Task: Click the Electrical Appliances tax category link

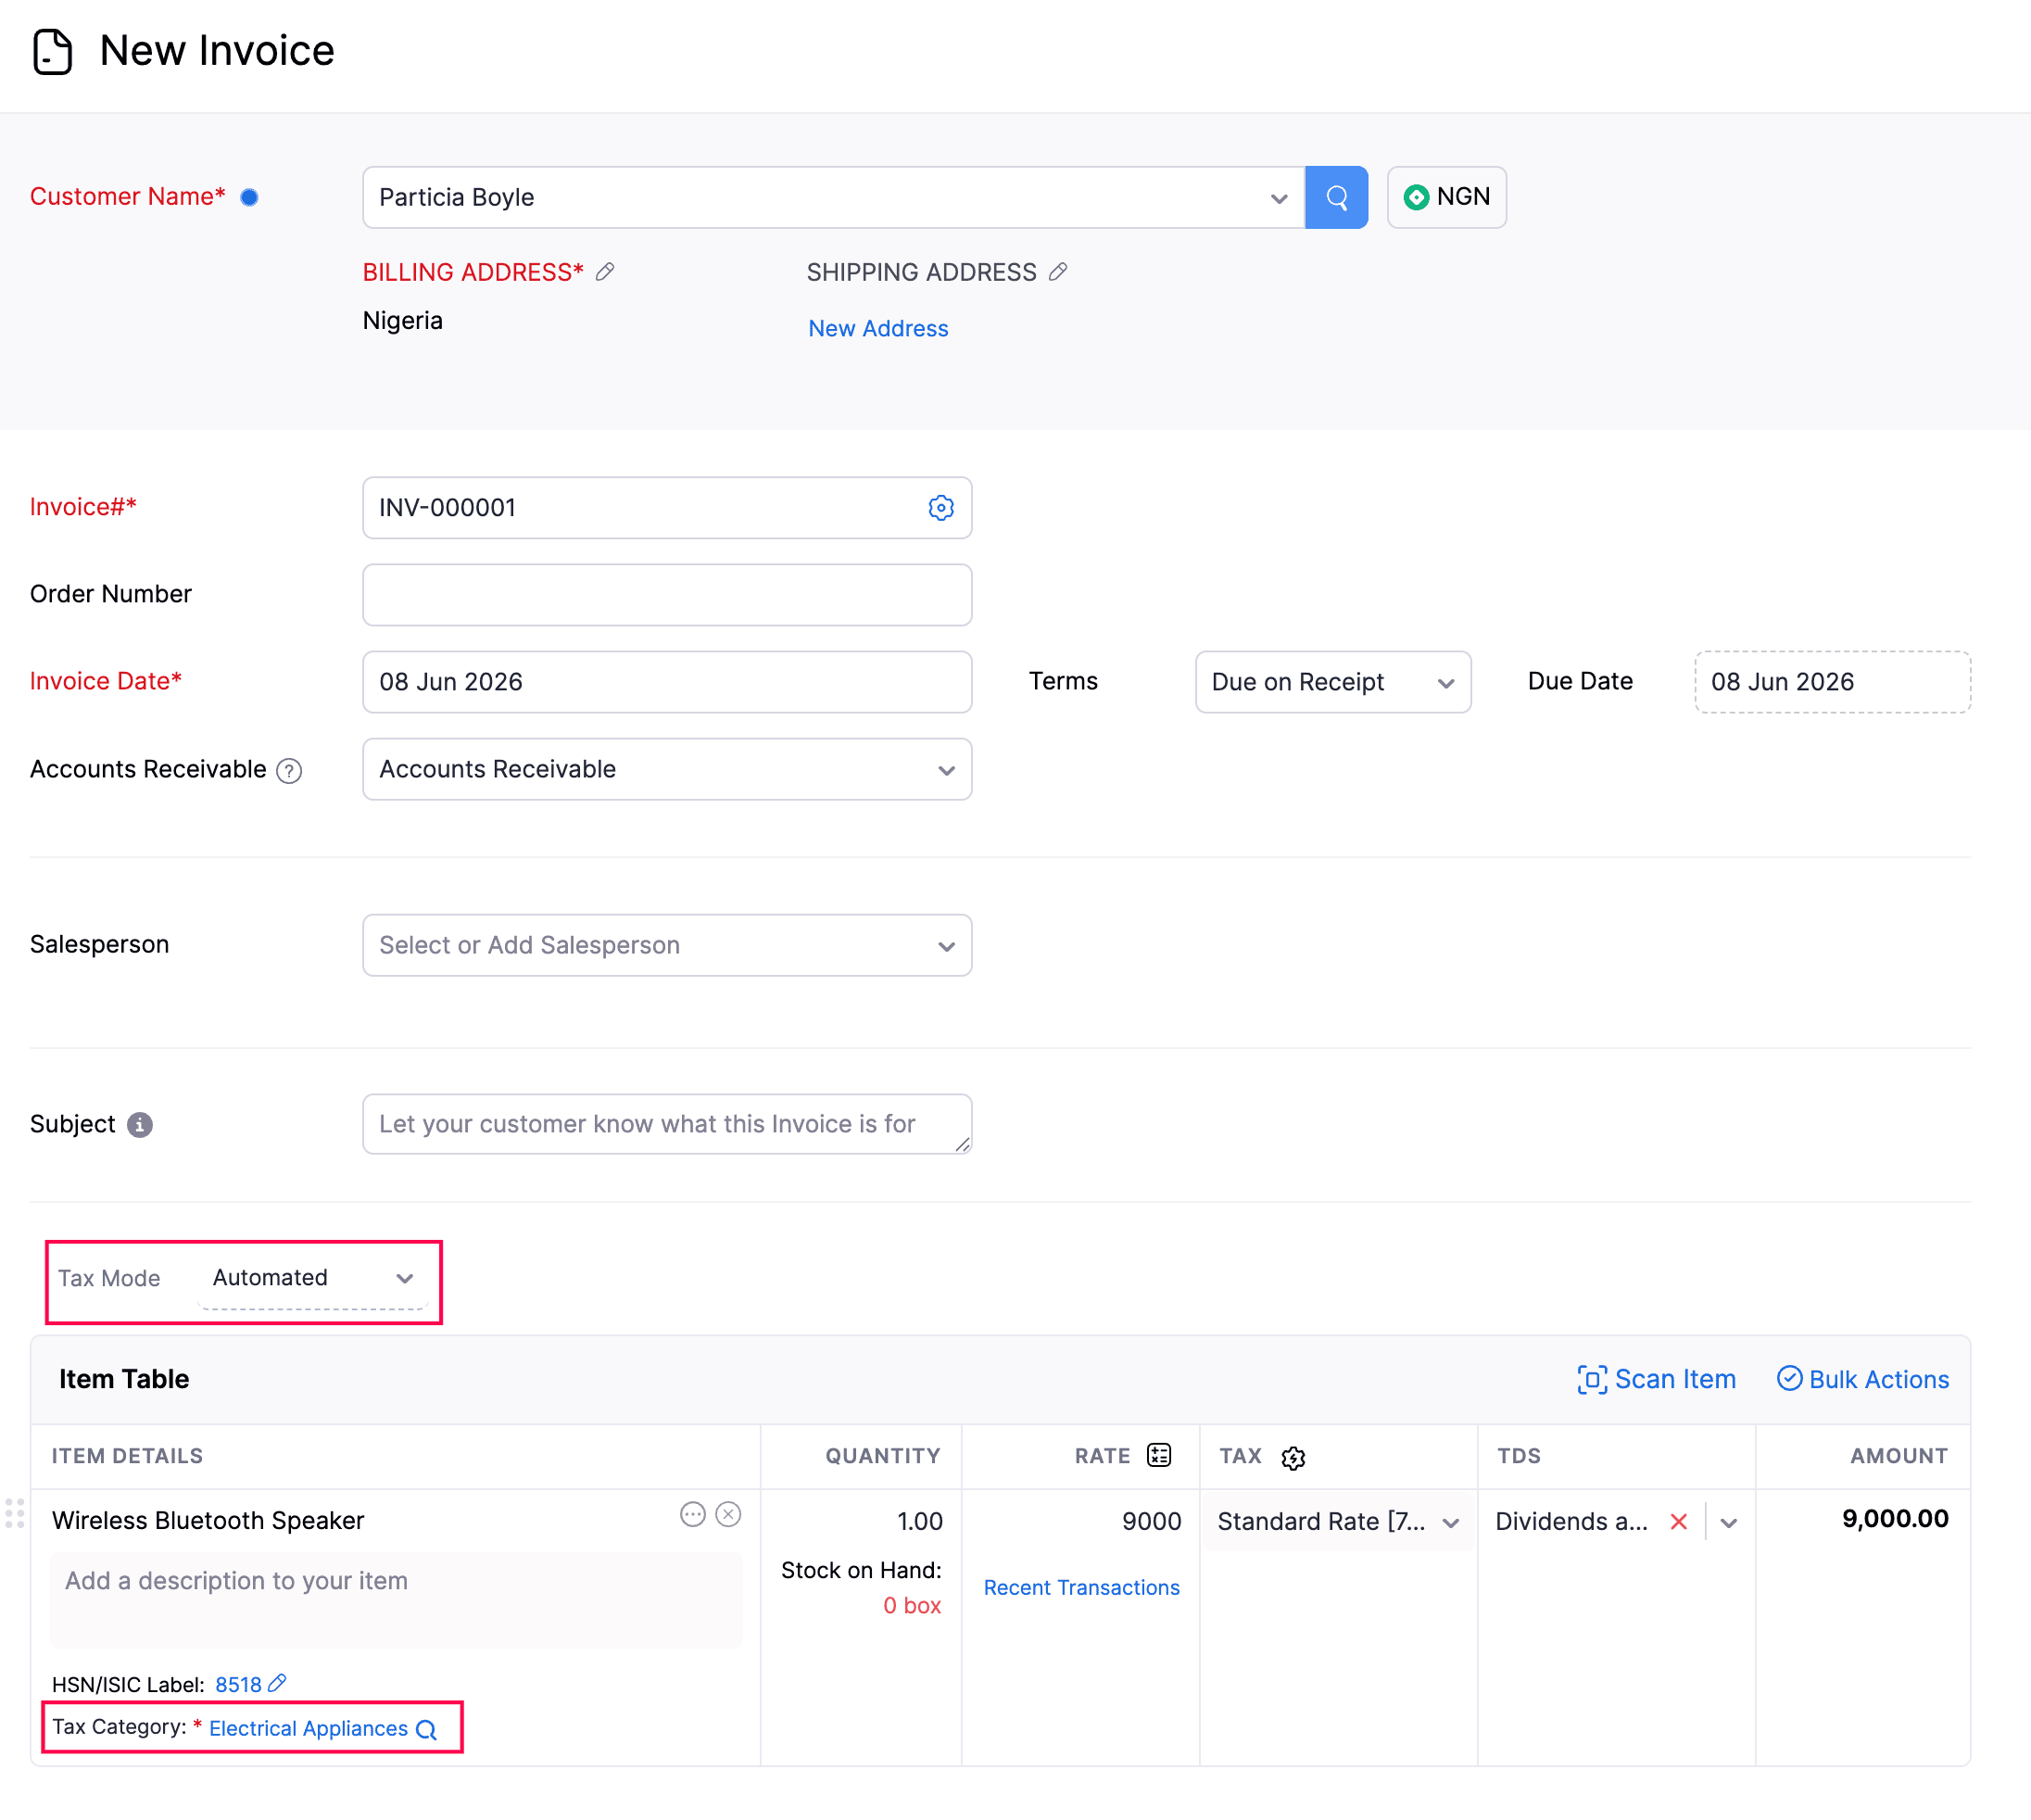Action: pos(308,1728)
